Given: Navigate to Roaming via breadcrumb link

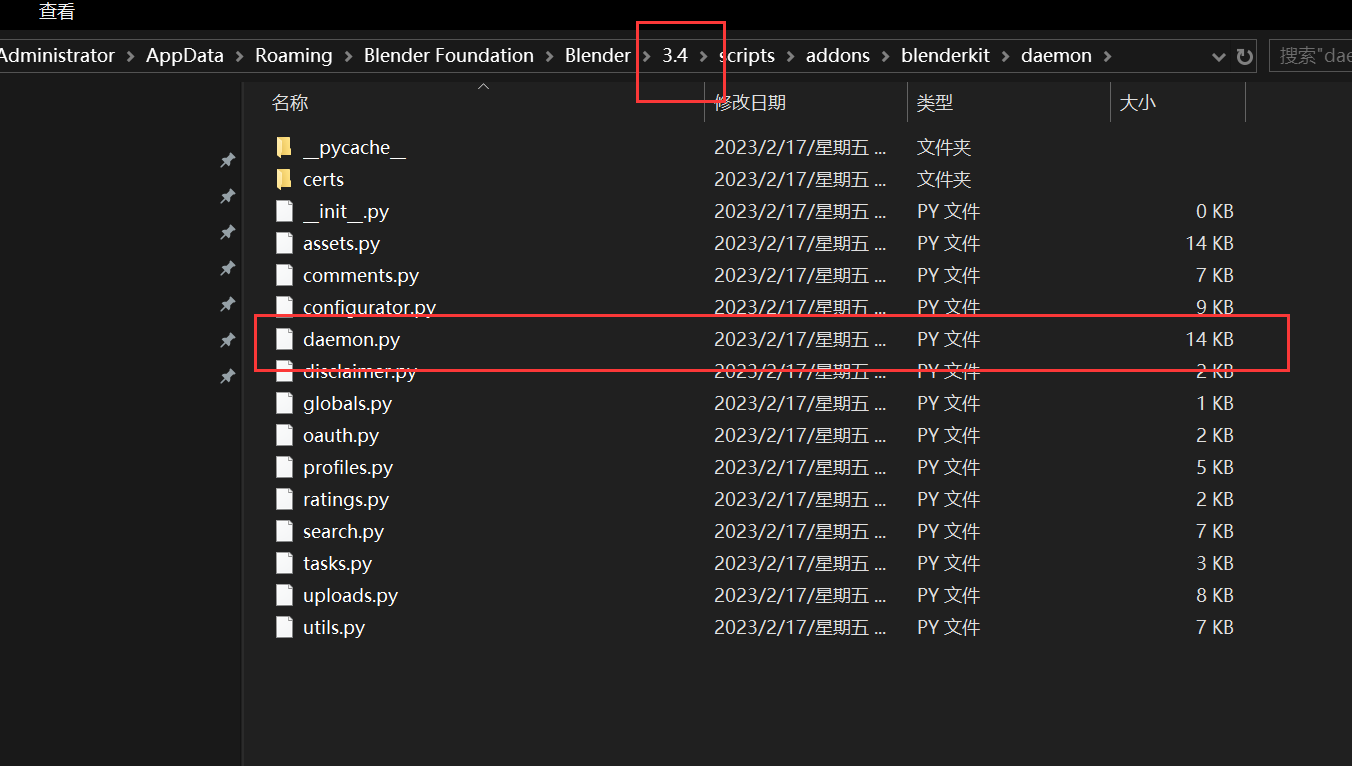Looking at the screenshot, I should pyautogui.click(x=293, y=56).
